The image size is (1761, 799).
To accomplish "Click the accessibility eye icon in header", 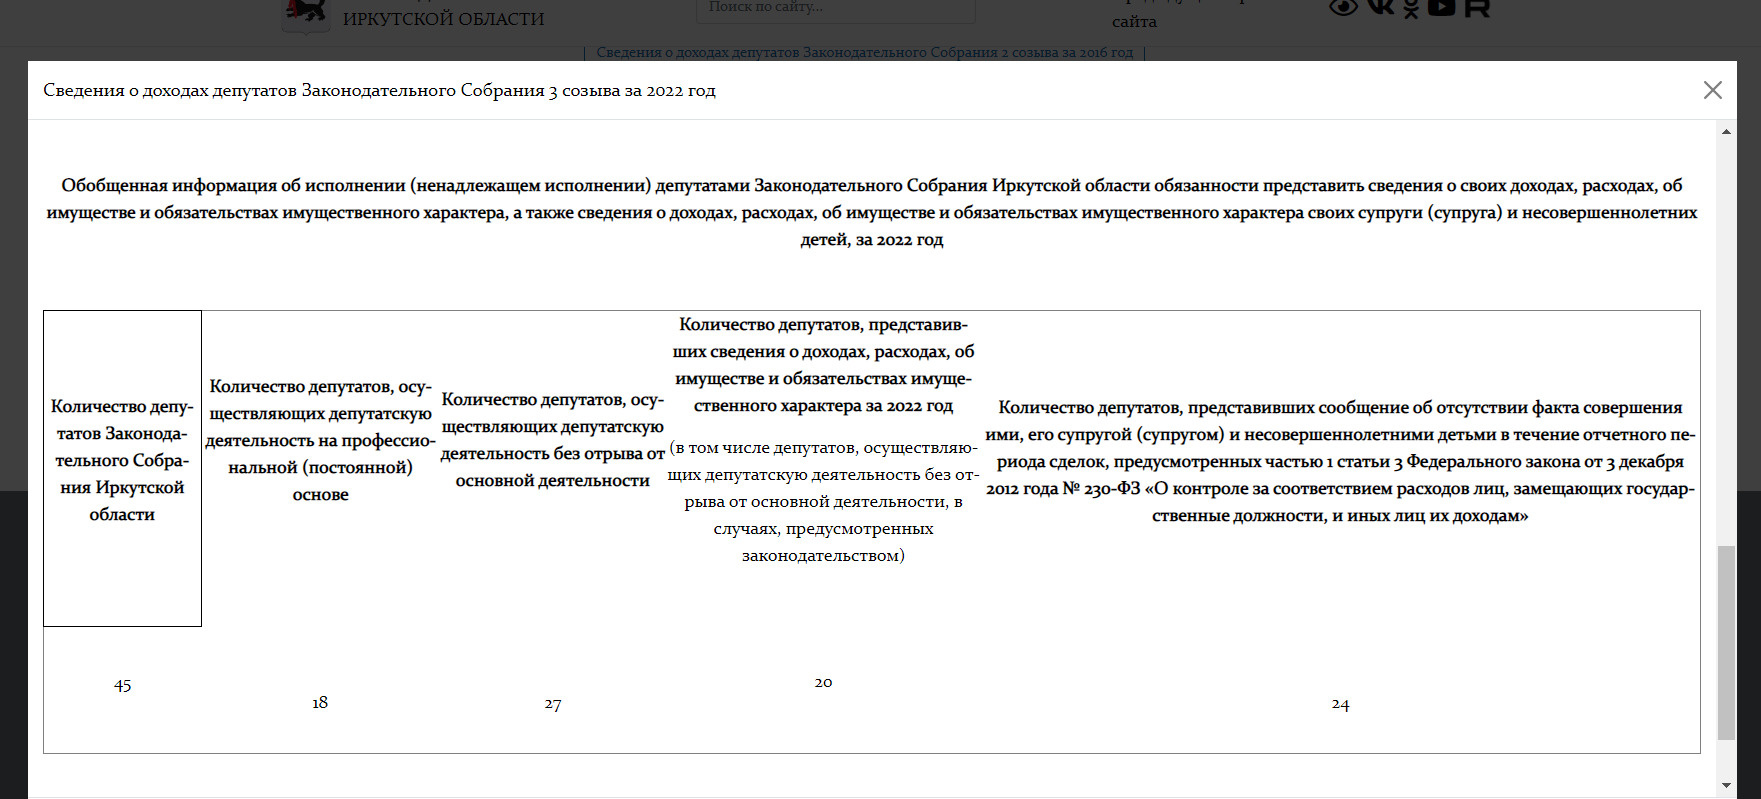I will coord(1343,8).
